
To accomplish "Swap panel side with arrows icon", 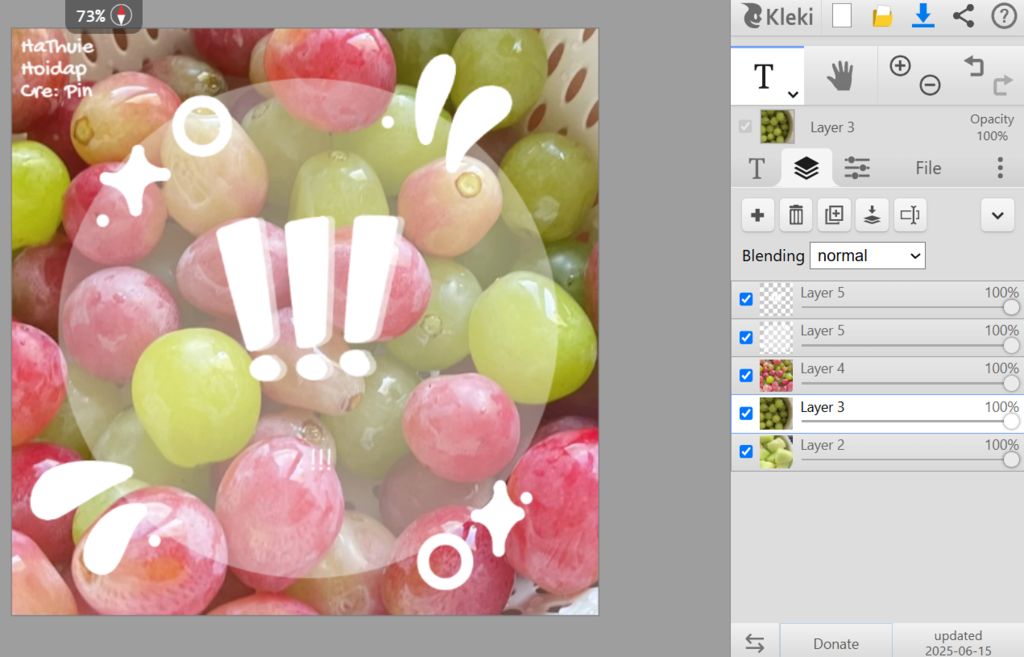I will (755, 643).
